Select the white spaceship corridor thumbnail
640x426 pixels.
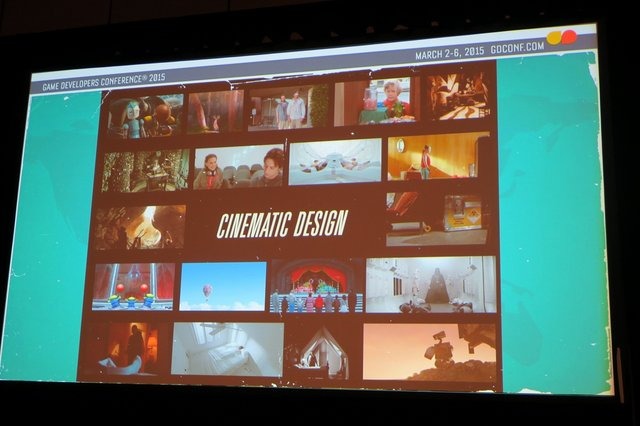pyautogui.click(x=335, y=162)
